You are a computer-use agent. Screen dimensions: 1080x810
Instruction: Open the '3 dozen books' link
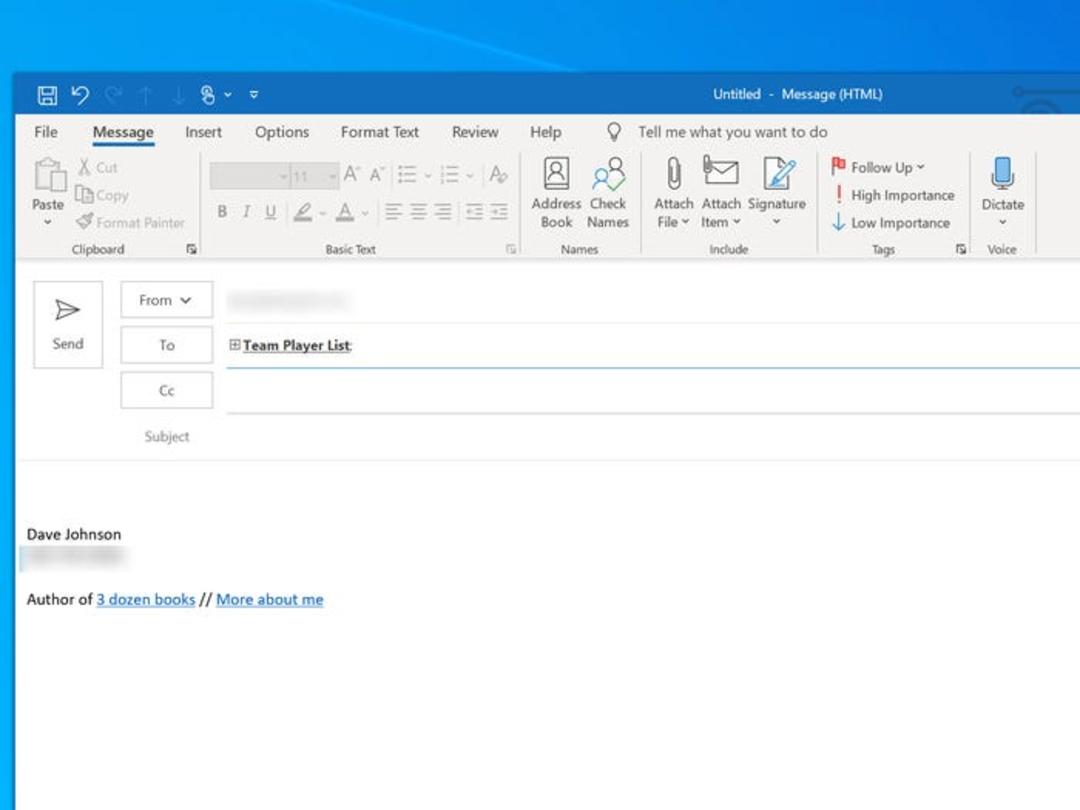click(145, 599)
